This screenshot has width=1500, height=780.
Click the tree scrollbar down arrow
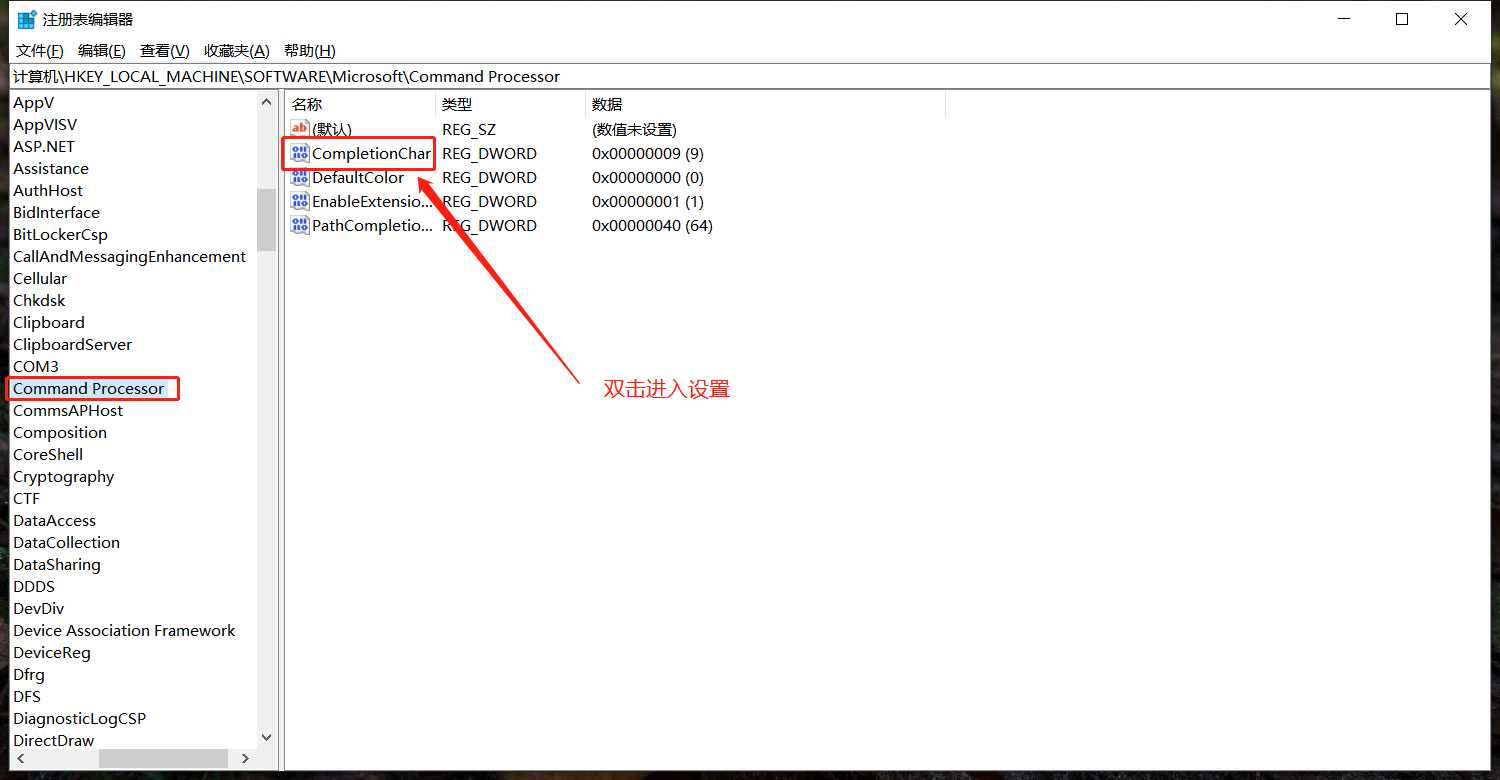266,738
